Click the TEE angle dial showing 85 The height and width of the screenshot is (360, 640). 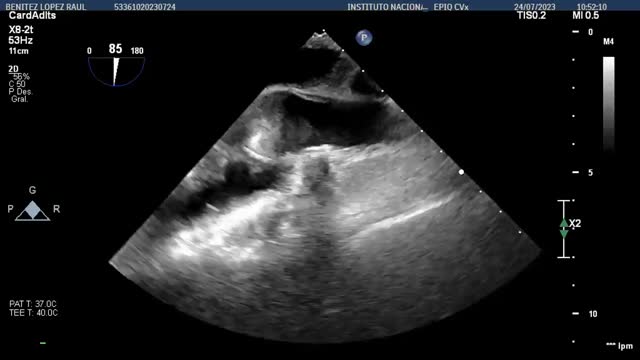[116, 71]
